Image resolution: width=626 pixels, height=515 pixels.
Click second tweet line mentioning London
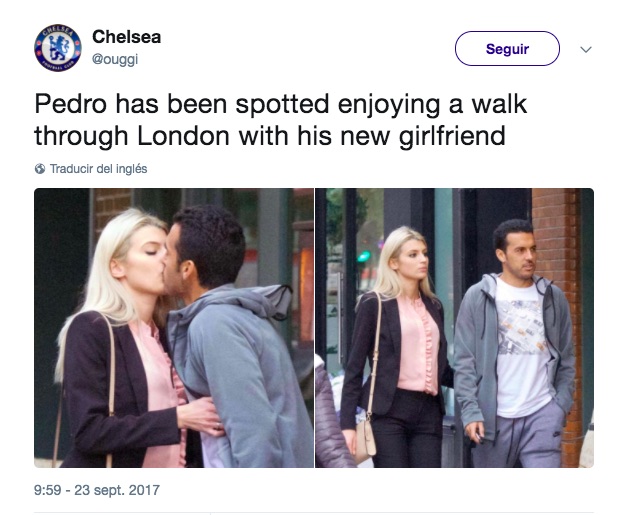270,136
